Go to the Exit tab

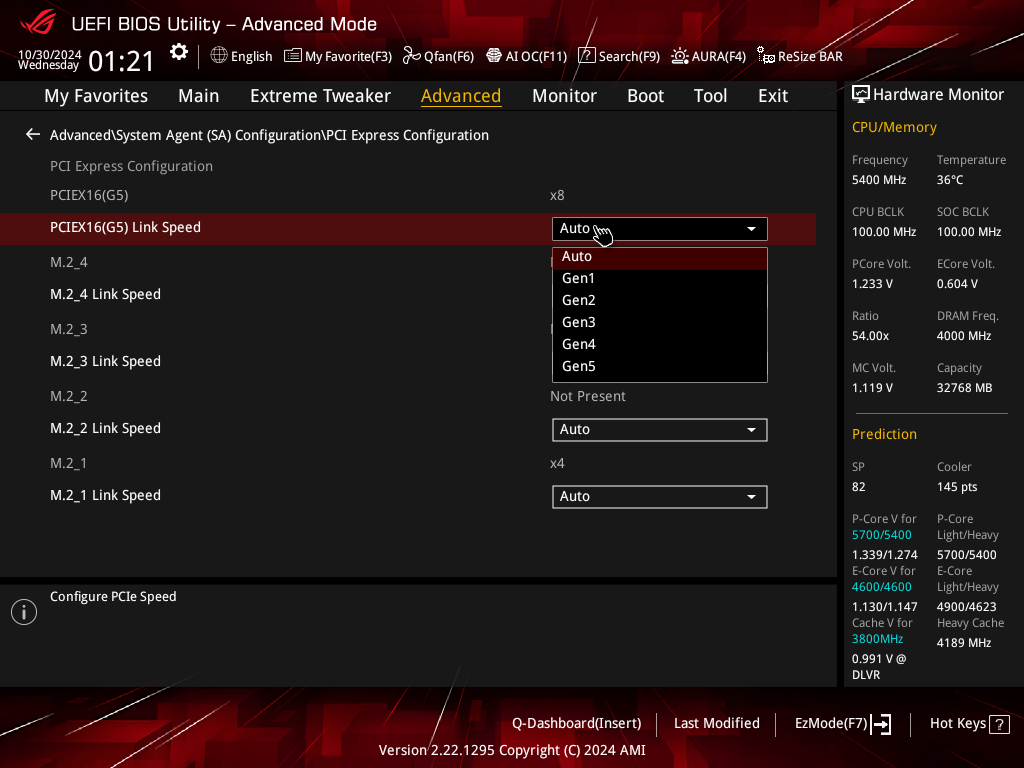(773, 96)
